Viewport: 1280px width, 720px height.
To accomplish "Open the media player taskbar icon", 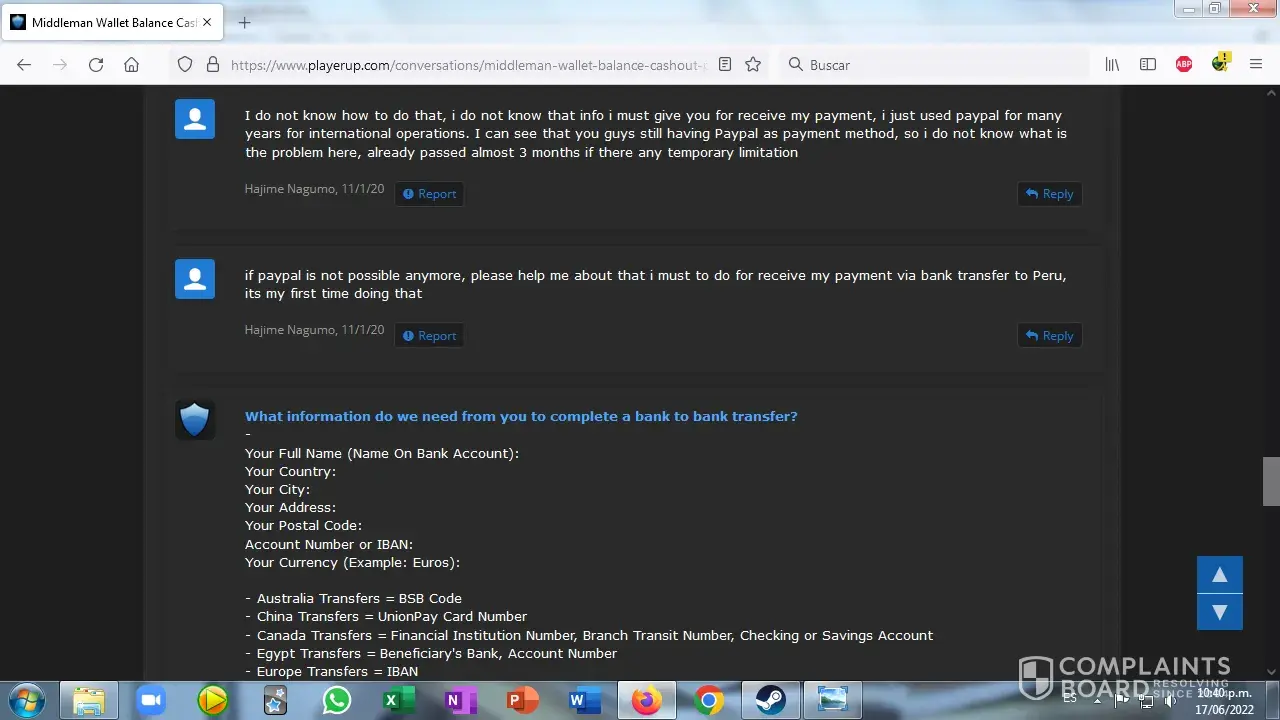I will click(212, 700).
